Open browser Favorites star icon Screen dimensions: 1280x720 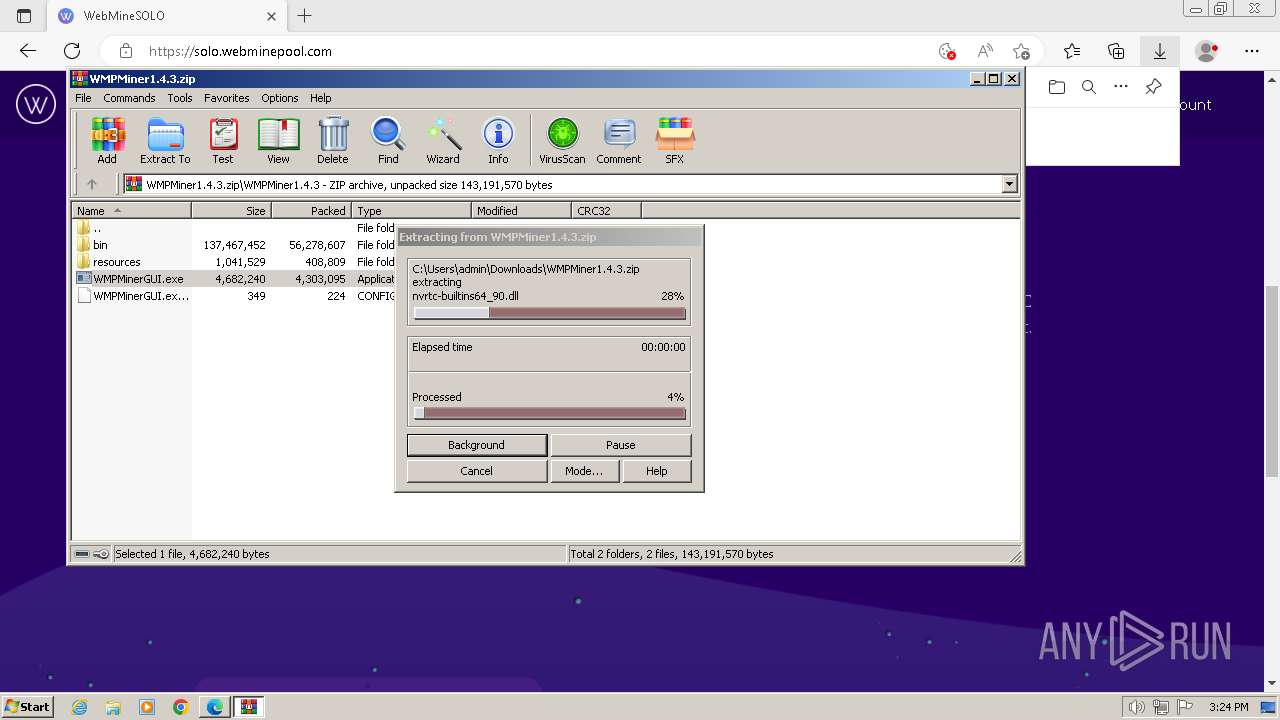(1072, 51)
